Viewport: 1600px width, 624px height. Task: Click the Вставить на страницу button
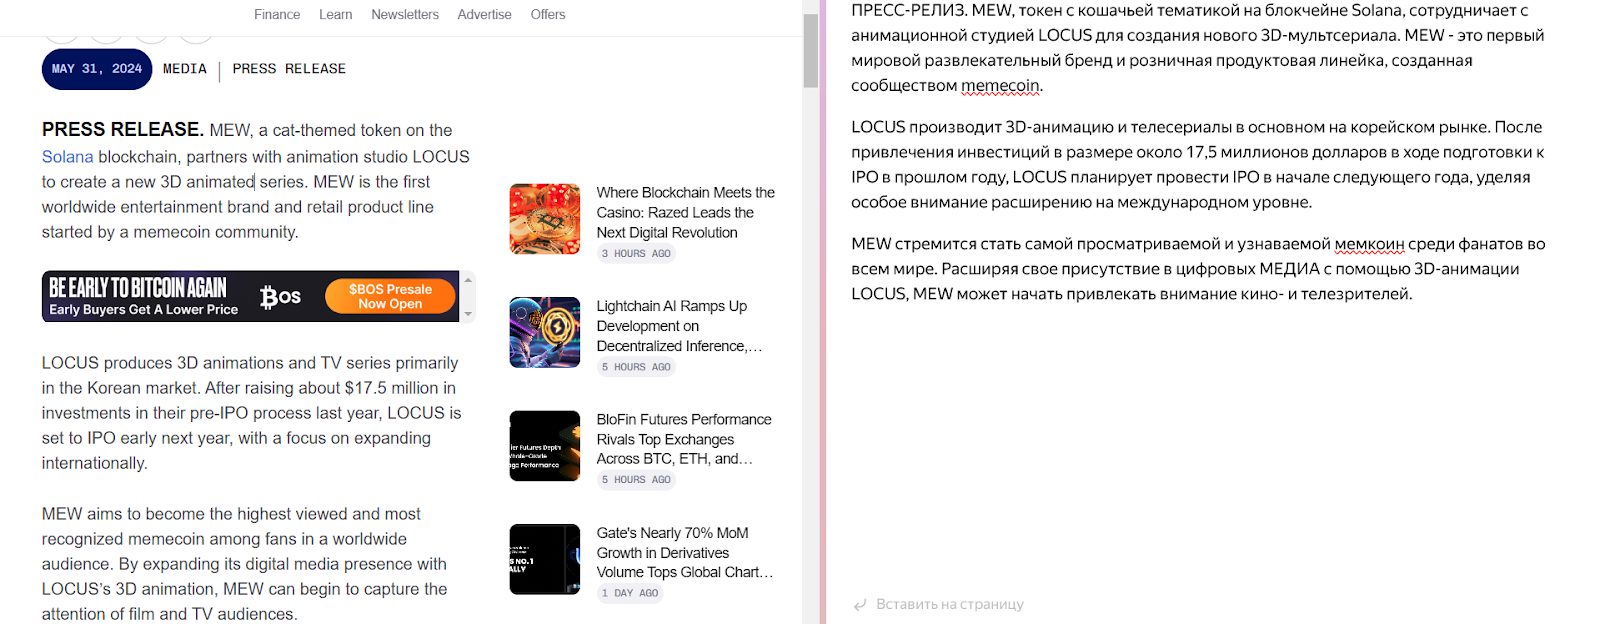click(x=939, y=605)
